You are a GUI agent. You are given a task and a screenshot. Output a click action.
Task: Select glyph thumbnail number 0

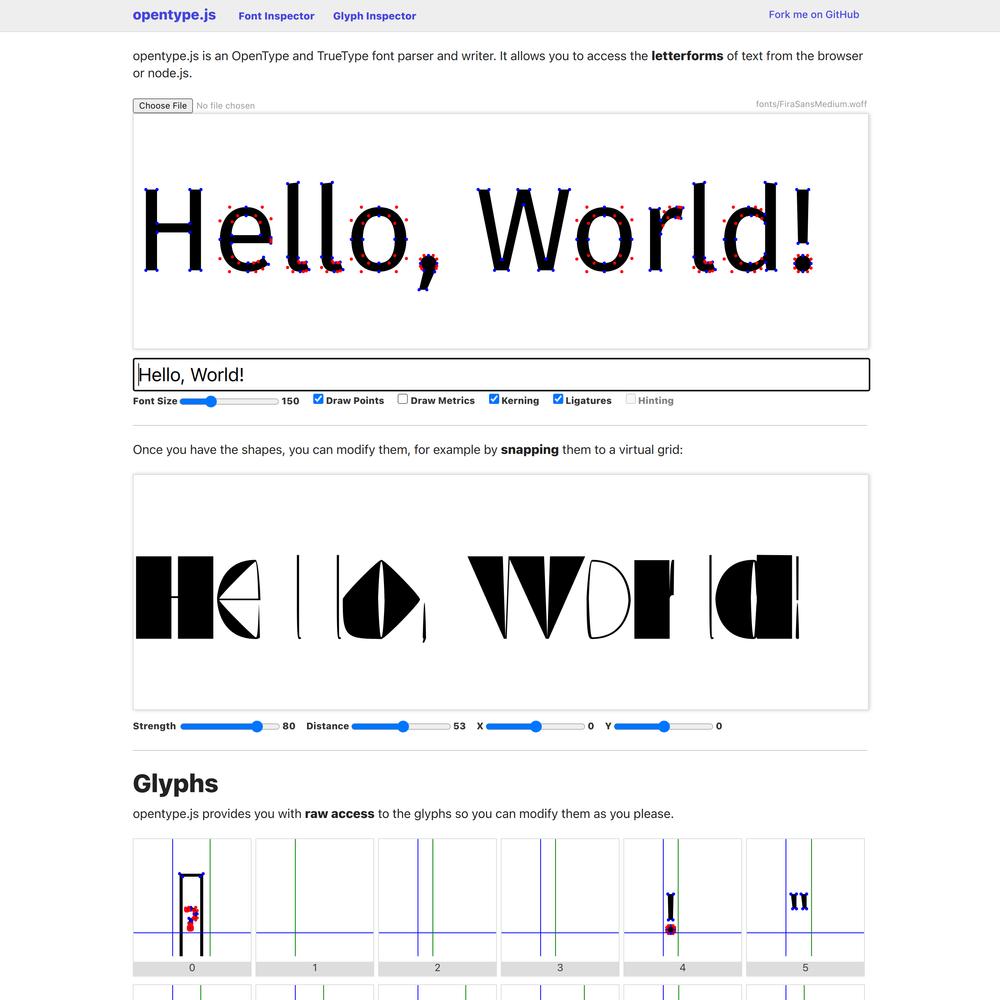pos(192,907)
